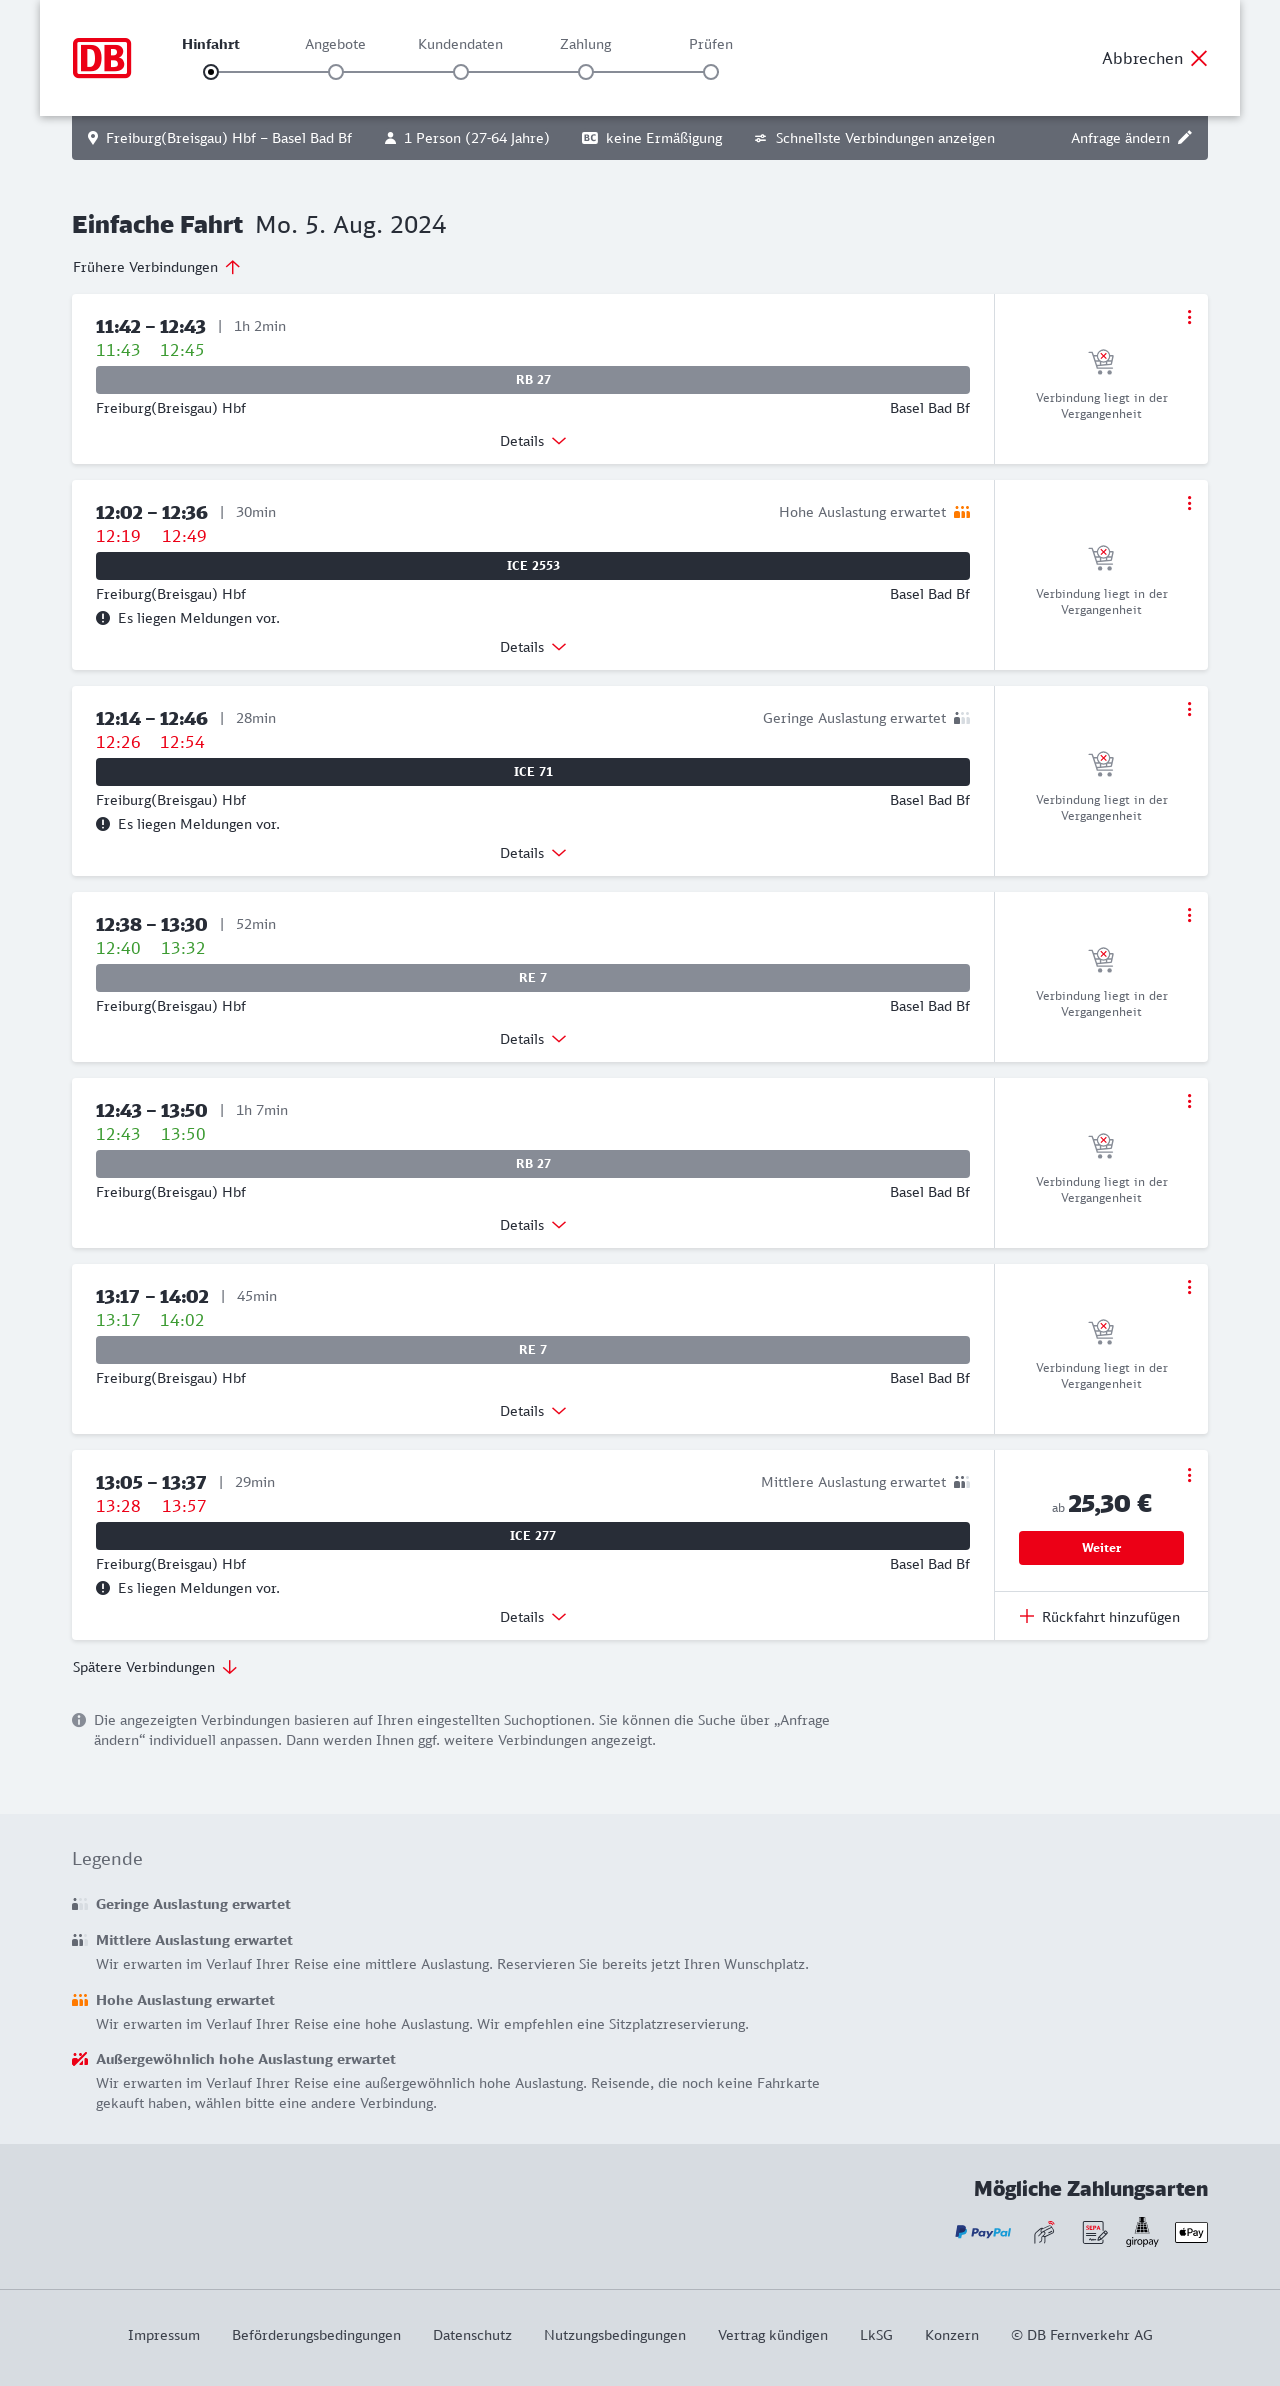Click the red Weiter button

click(x=1101, y=1548)
